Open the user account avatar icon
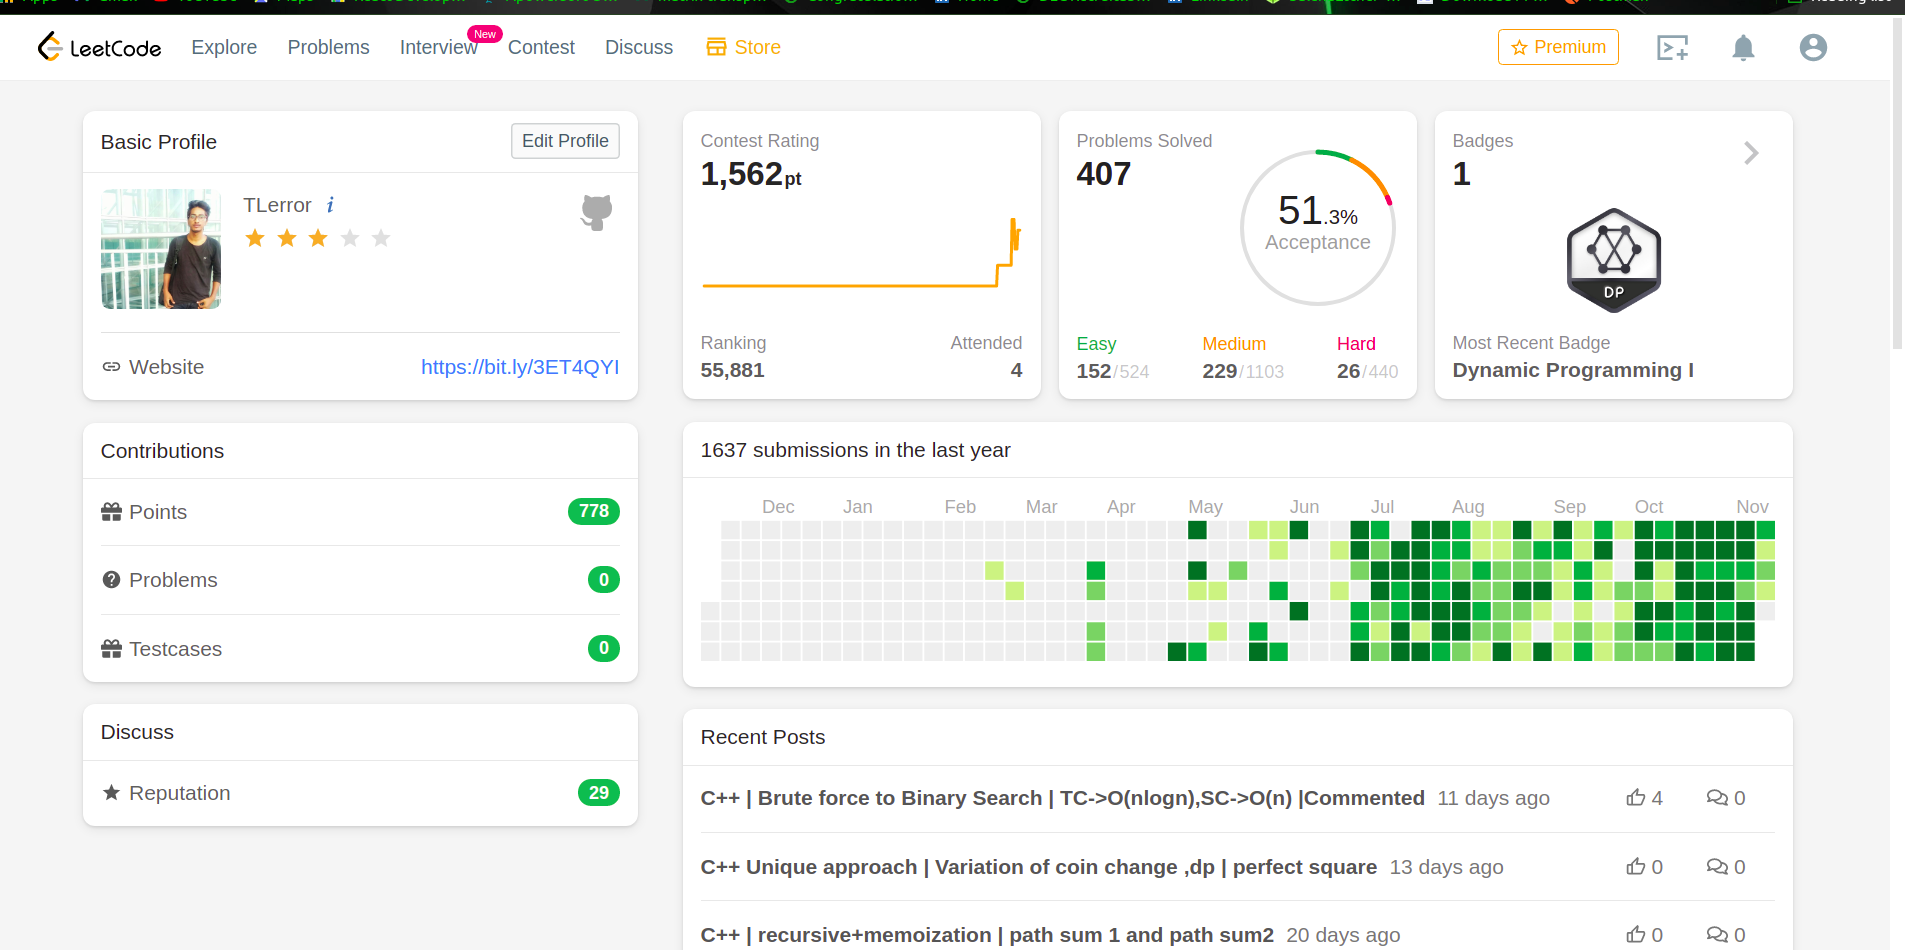The height and width of the screenshot is (950, 1905). (1813, 47)
